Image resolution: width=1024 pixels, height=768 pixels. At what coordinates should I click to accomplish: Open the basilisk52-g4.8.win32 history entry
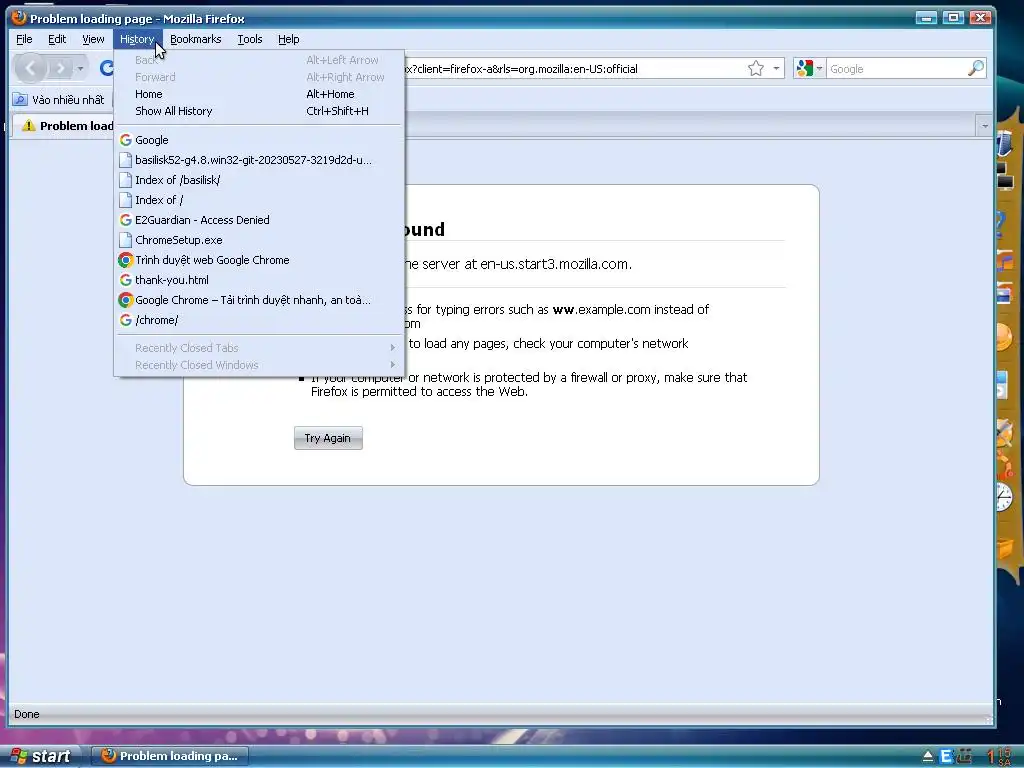pyautogui.click(x=259, y=160)
